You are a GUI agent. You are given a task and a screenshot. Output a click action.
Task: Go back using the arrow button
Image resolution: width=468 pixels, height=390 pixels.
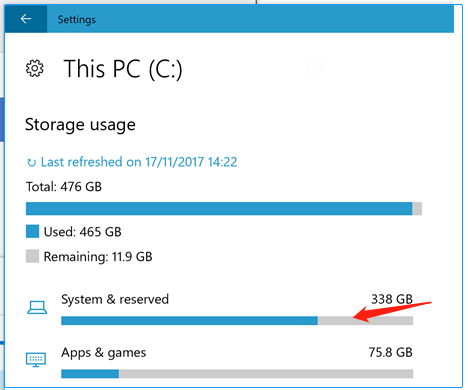pos(26,19)
